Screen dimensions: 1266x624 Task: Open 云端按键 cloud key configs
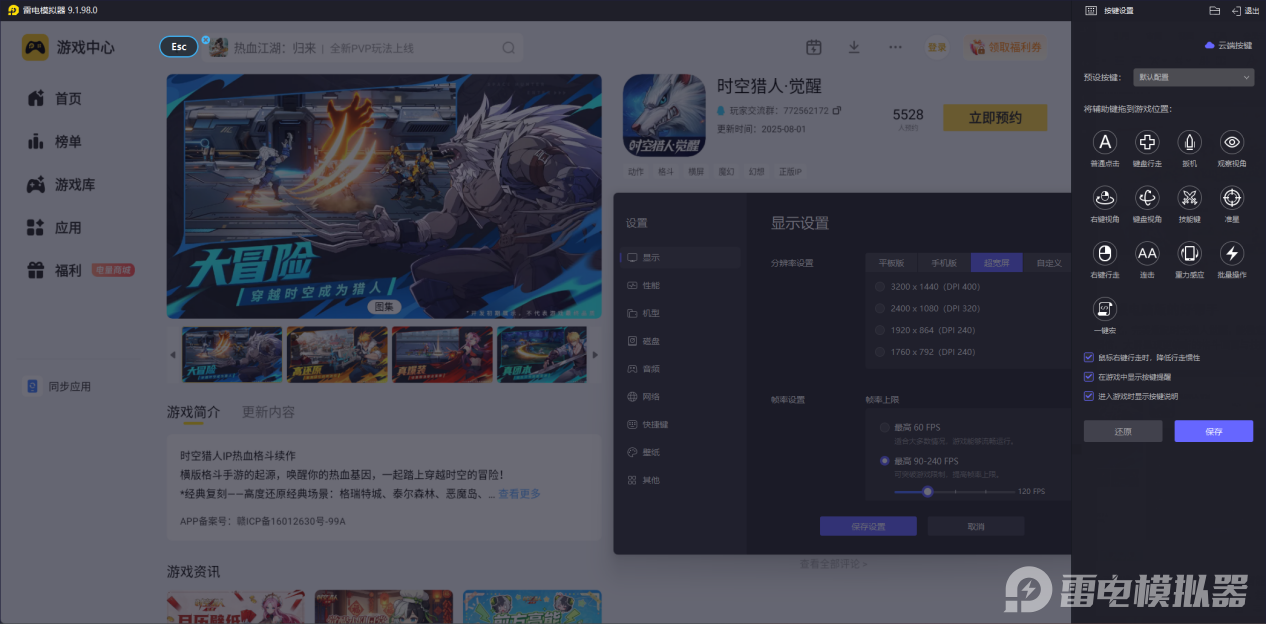click(x=1228, y=46)
